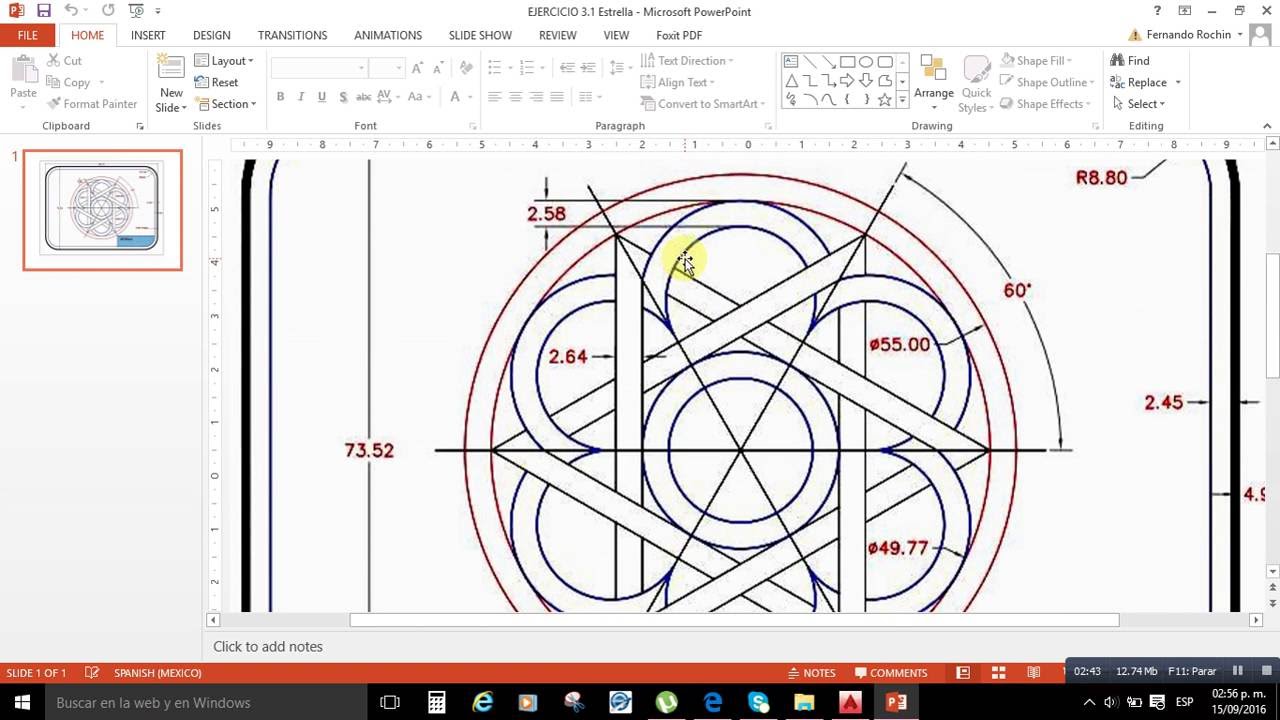Click the Reset slide button
This screenshot has width=1280, height=720.
click(x=216, y=82)
